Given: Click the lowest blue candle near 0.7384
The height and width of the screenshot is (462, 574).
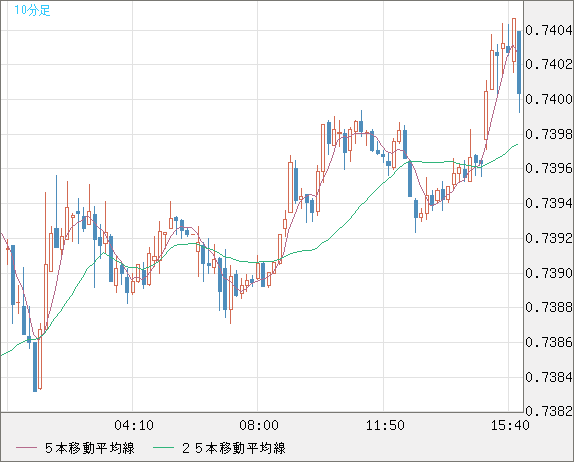Looking at the screenshot, I should point(35,366).
